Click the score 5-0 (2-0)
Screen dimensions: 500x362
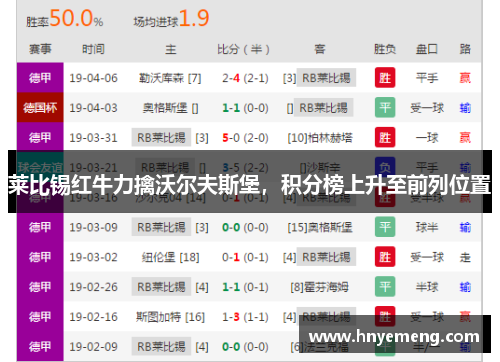point(245,138)
